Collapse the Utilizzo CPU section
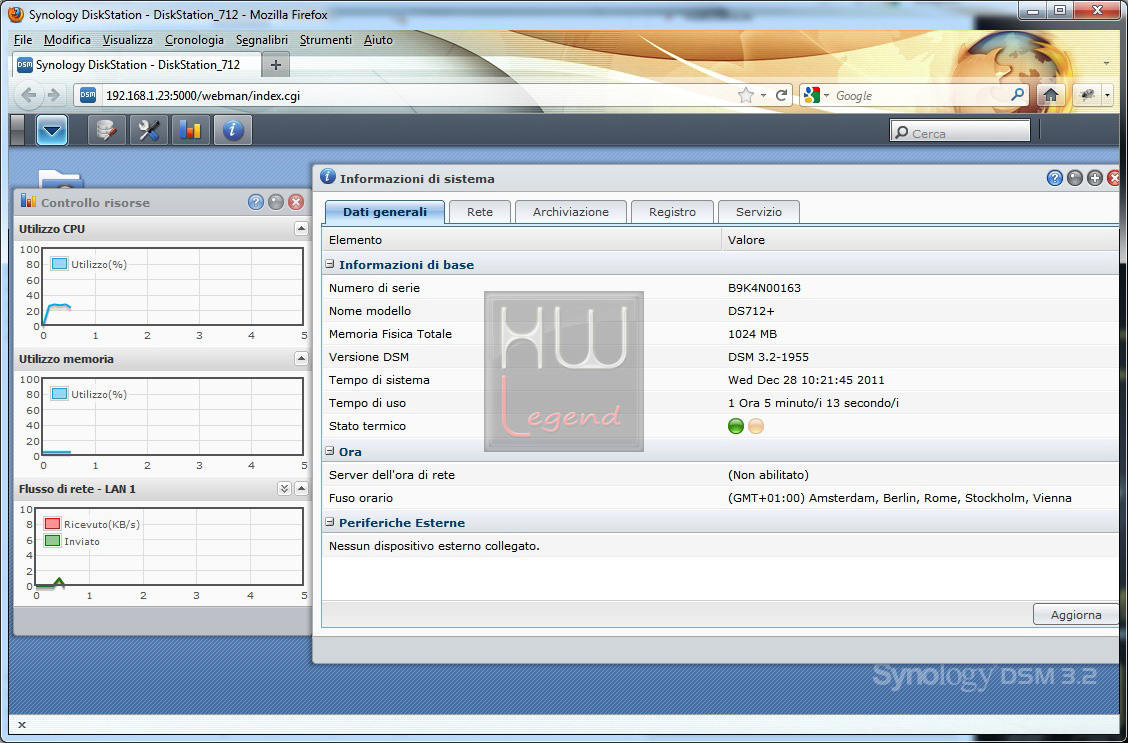The image size is (1128, 743). (x=301, y=229)
